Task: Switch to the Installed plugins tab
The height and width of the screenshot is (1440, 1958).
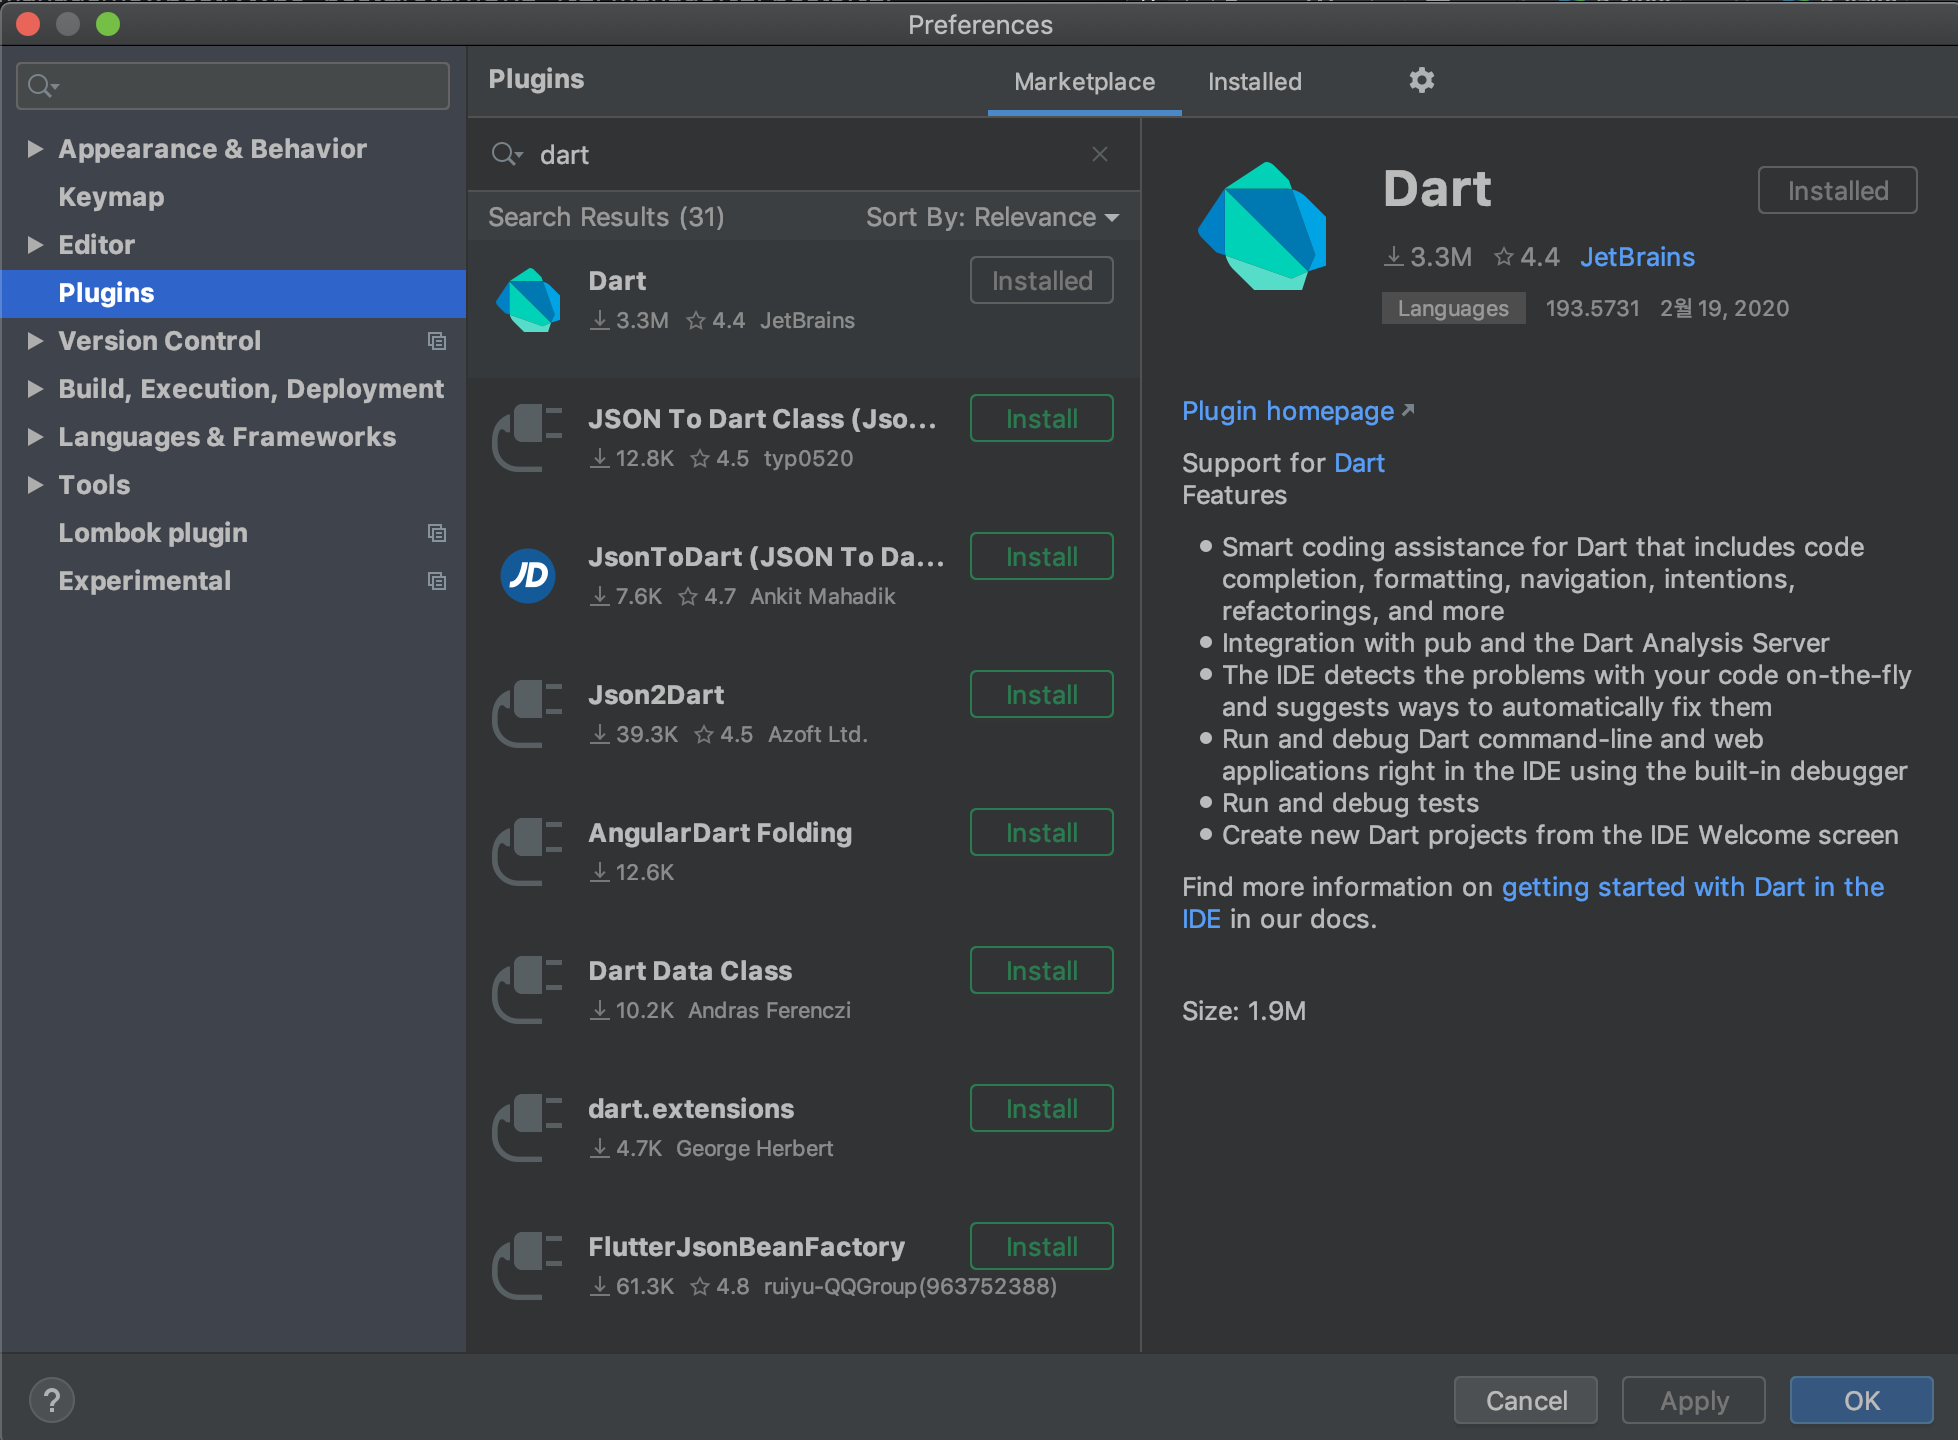Action: 1254,82
